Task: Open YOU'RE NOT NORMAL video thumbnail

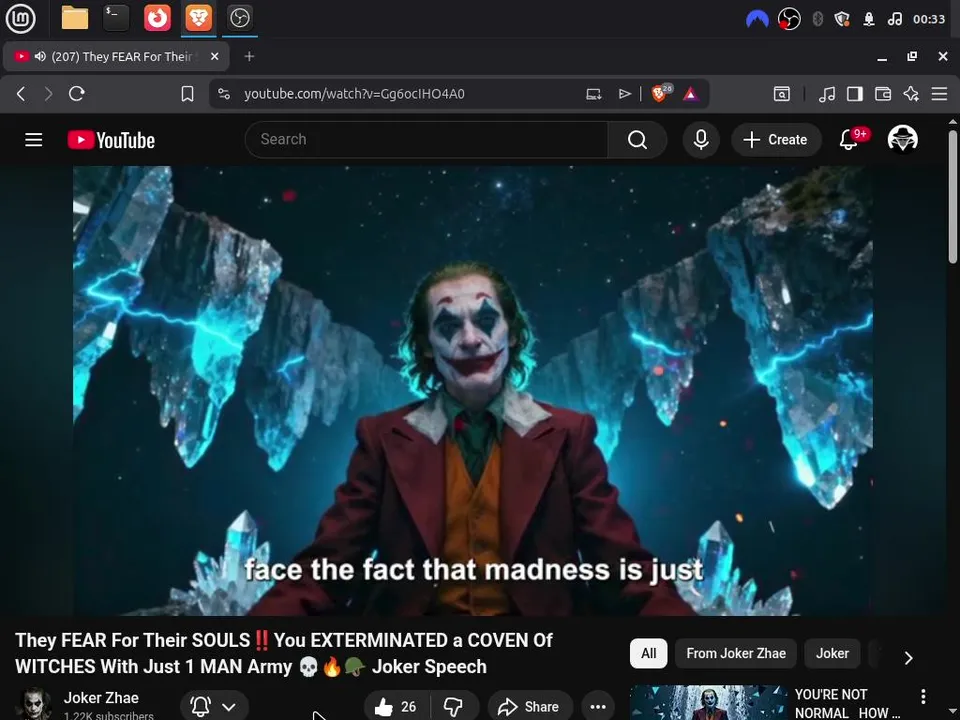Action: 709,703
